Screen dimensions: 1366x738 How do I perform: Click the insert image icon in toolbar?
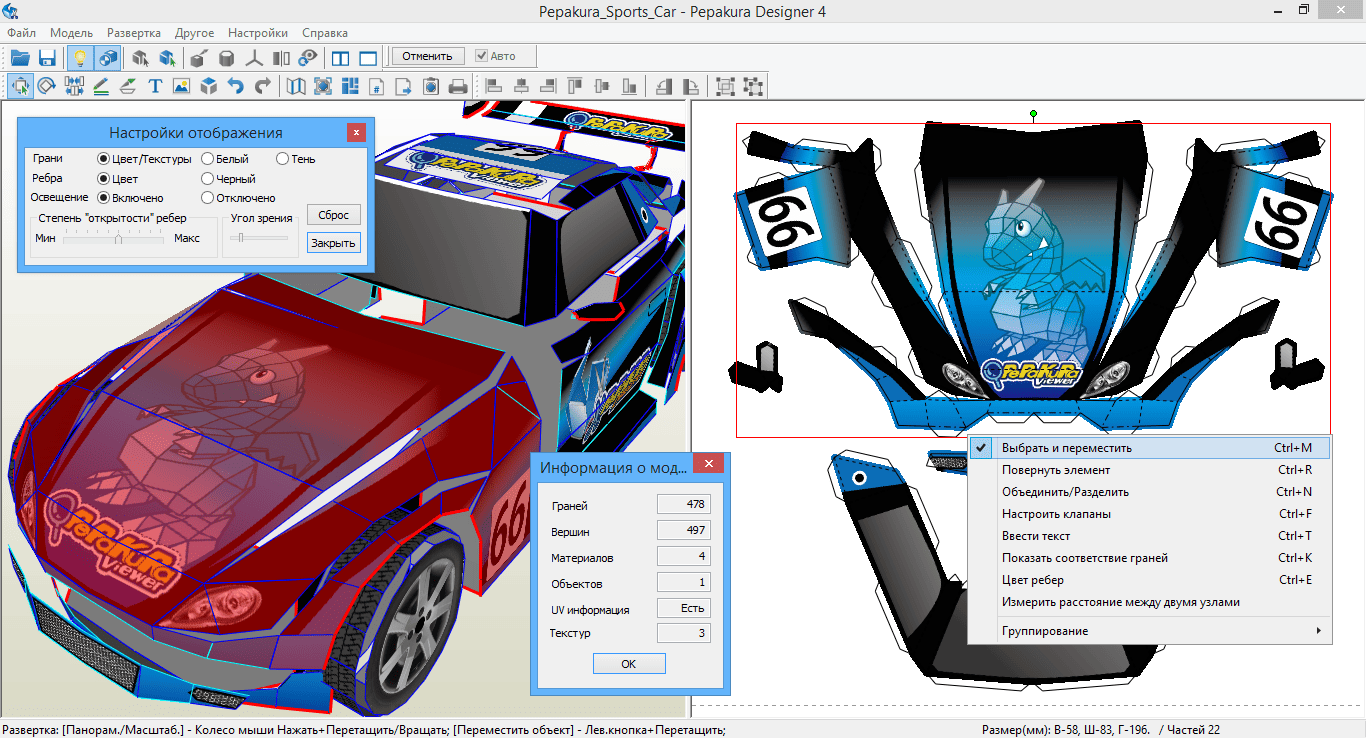pyautogui.click(x=181, y=87)
